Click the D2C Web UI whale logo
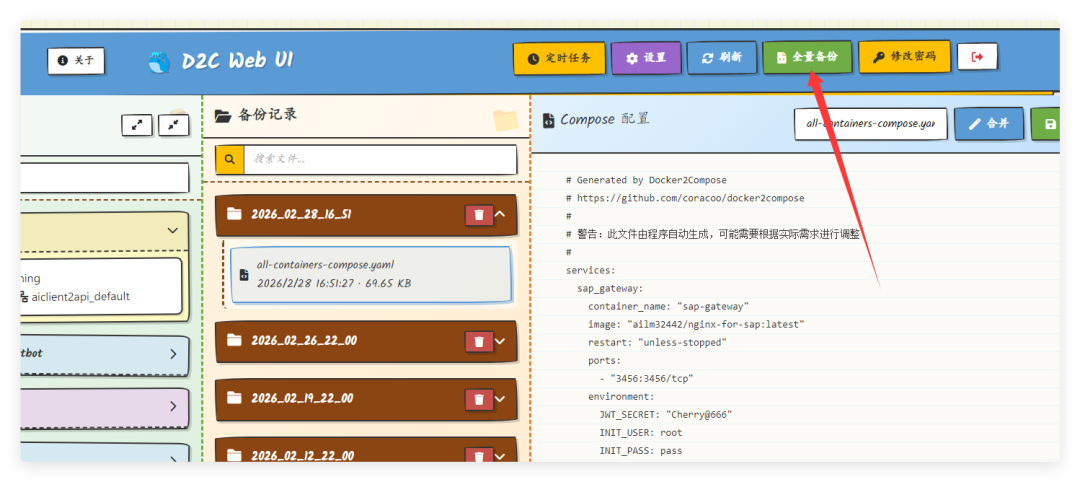 (x=159, y=61)
